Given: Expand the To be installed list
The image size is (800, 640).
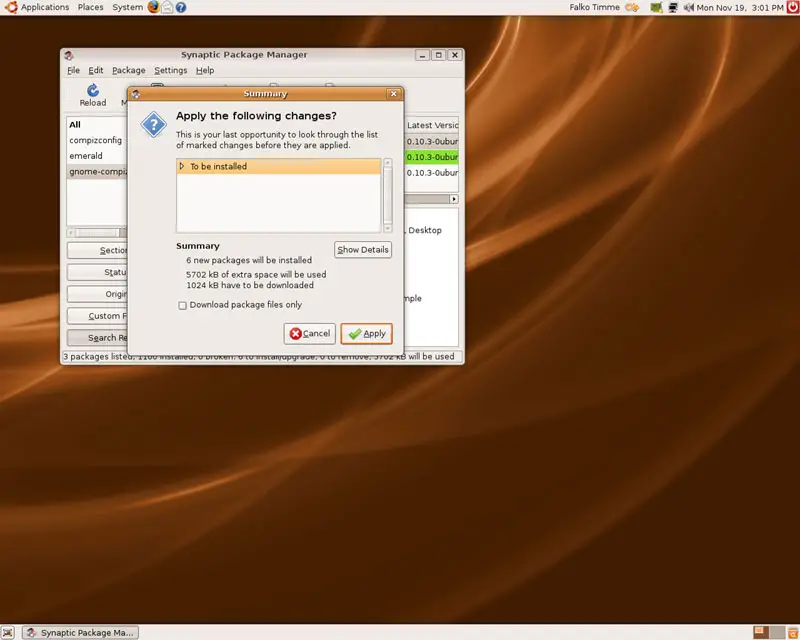Looking at the screenshot, I should (182, 167).
